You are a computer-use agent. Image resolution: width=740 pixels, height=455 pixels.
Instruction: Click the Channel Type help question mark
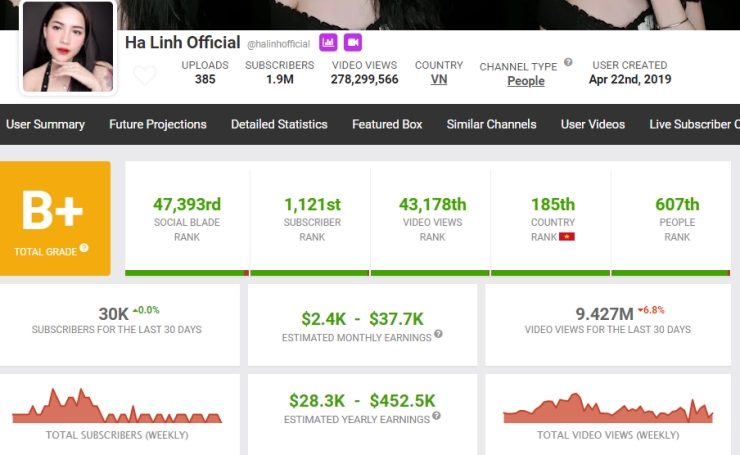(x=568, y=62)
